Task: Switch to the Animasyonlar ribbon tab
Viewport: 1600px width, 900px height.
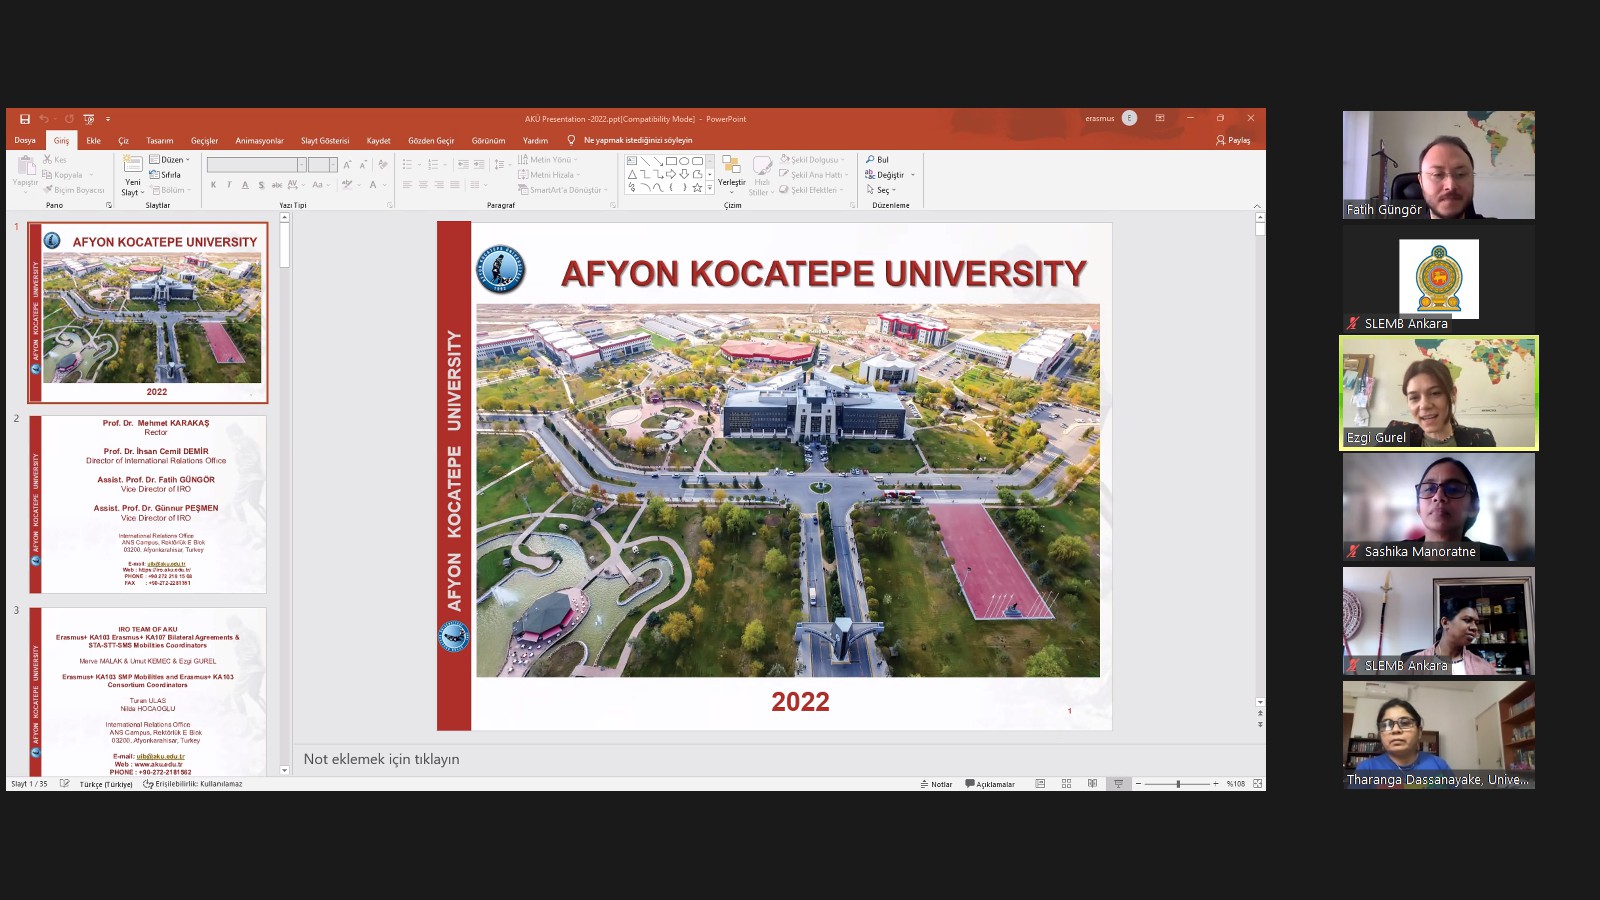Action: pos(259,141)
